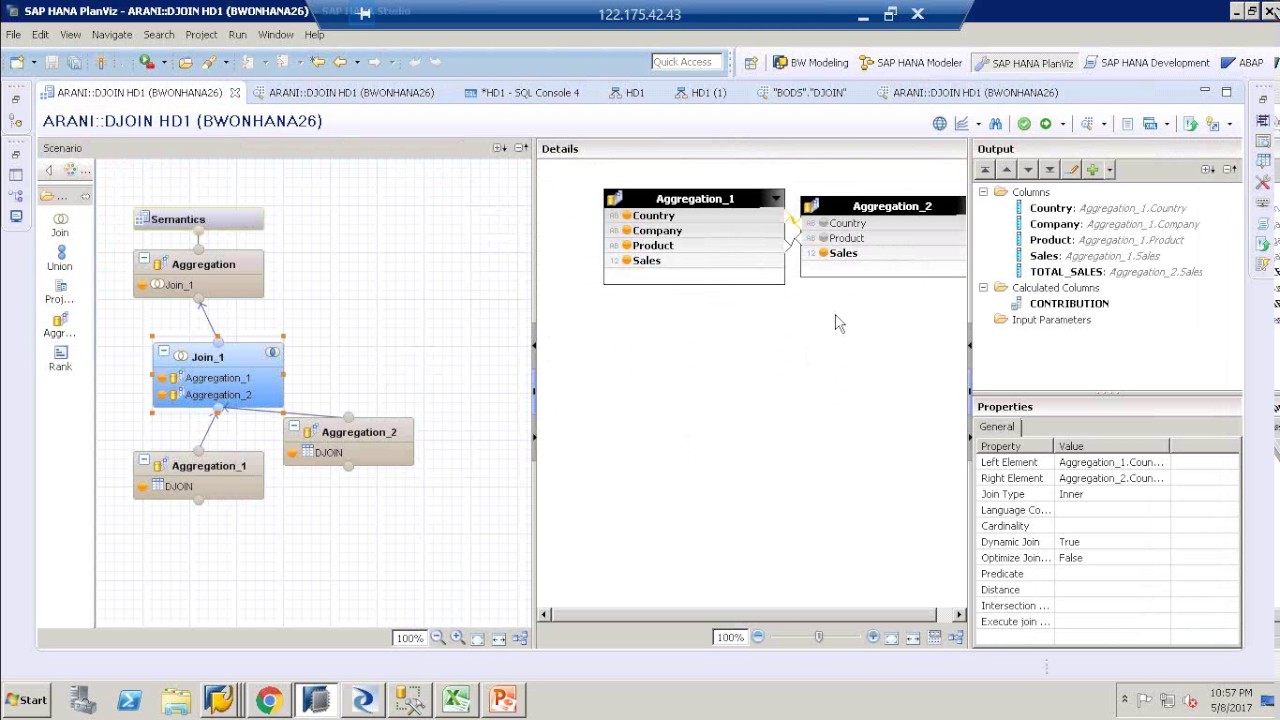
Task: Select the Union node in the palette
Action: 60,259
